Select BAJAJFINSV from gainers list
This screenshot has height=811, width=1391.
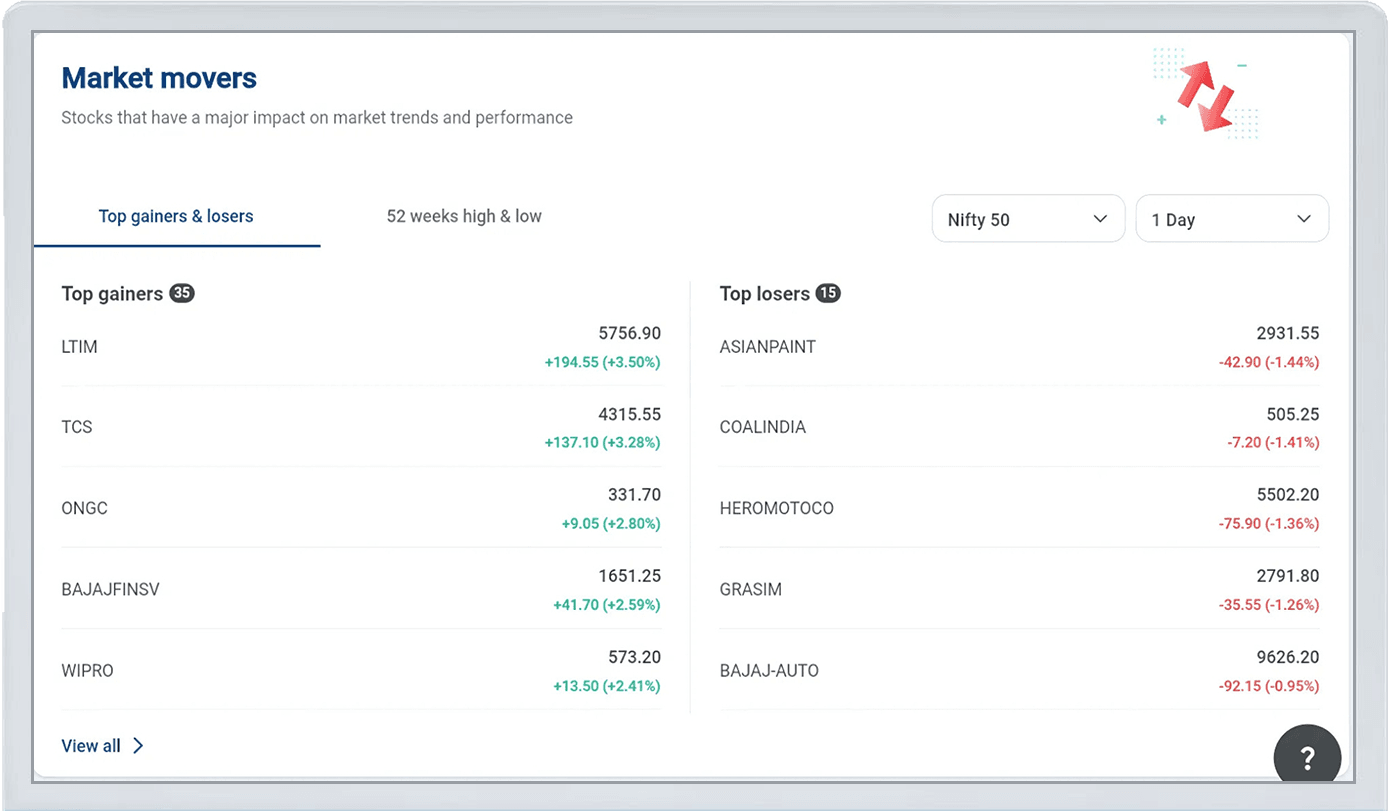(x=110, y=589)
